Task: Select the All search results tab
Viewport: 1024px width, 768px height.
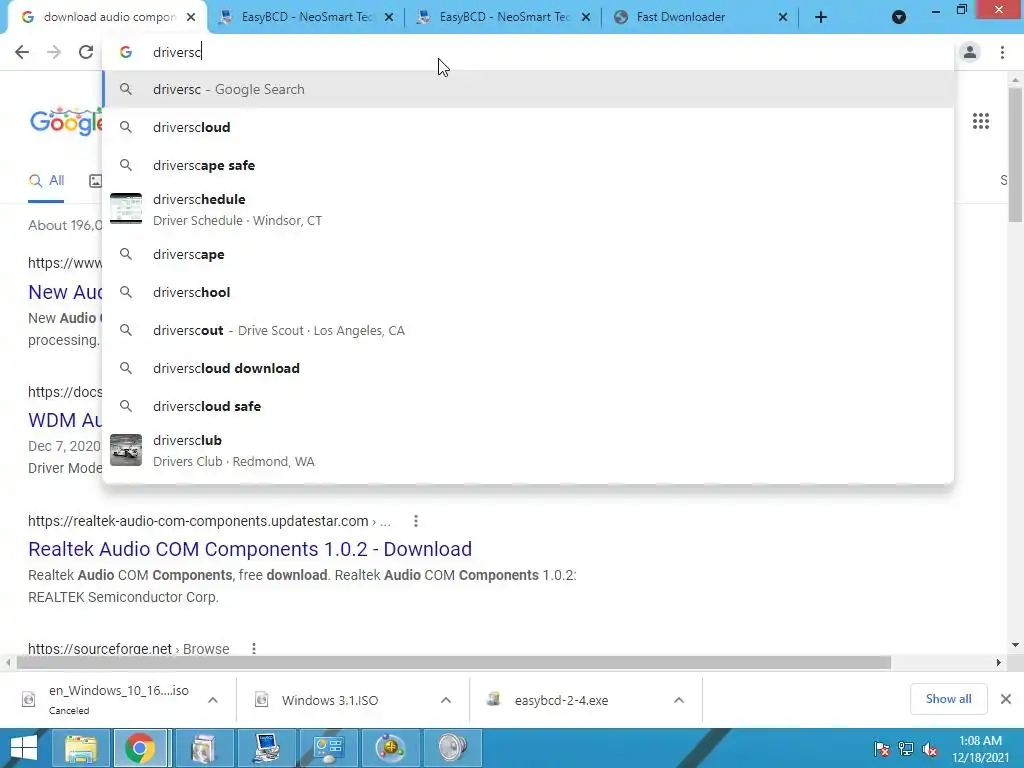Action: click(x=46, y=181)
